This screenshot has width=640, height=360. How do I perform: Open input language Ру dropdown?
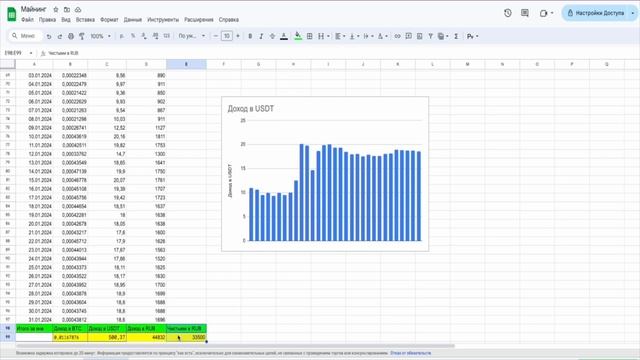(x=472, y=36)
